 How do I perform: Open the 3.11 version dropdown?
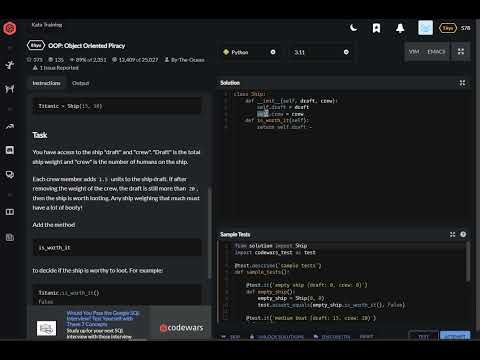pos(321,52)
